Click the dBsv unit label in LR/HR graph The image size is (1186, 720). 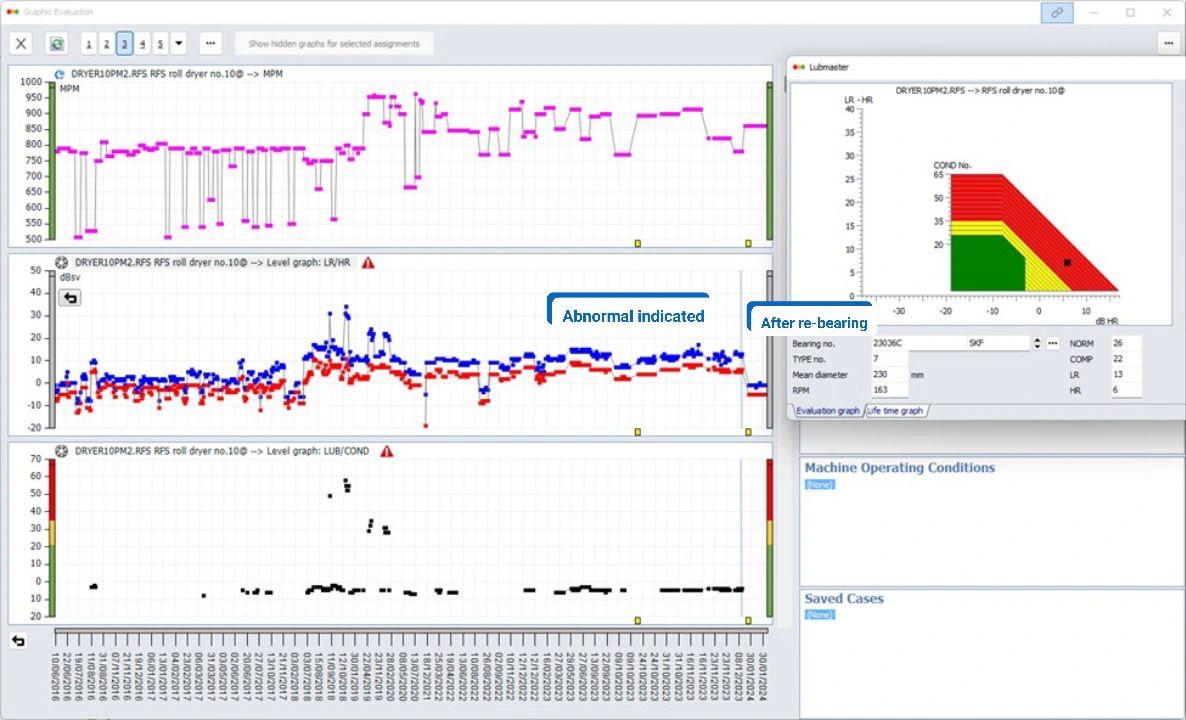click(x=70, y=278)
